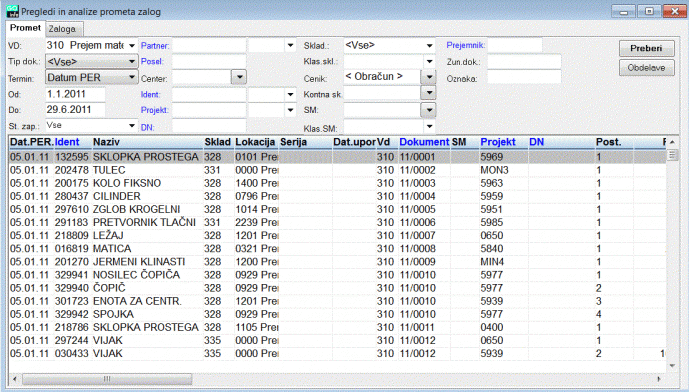The height and width of the screenshot is (392, 689).
Task: Click the Od date field 1.1.2011
Action: (75, 94)
